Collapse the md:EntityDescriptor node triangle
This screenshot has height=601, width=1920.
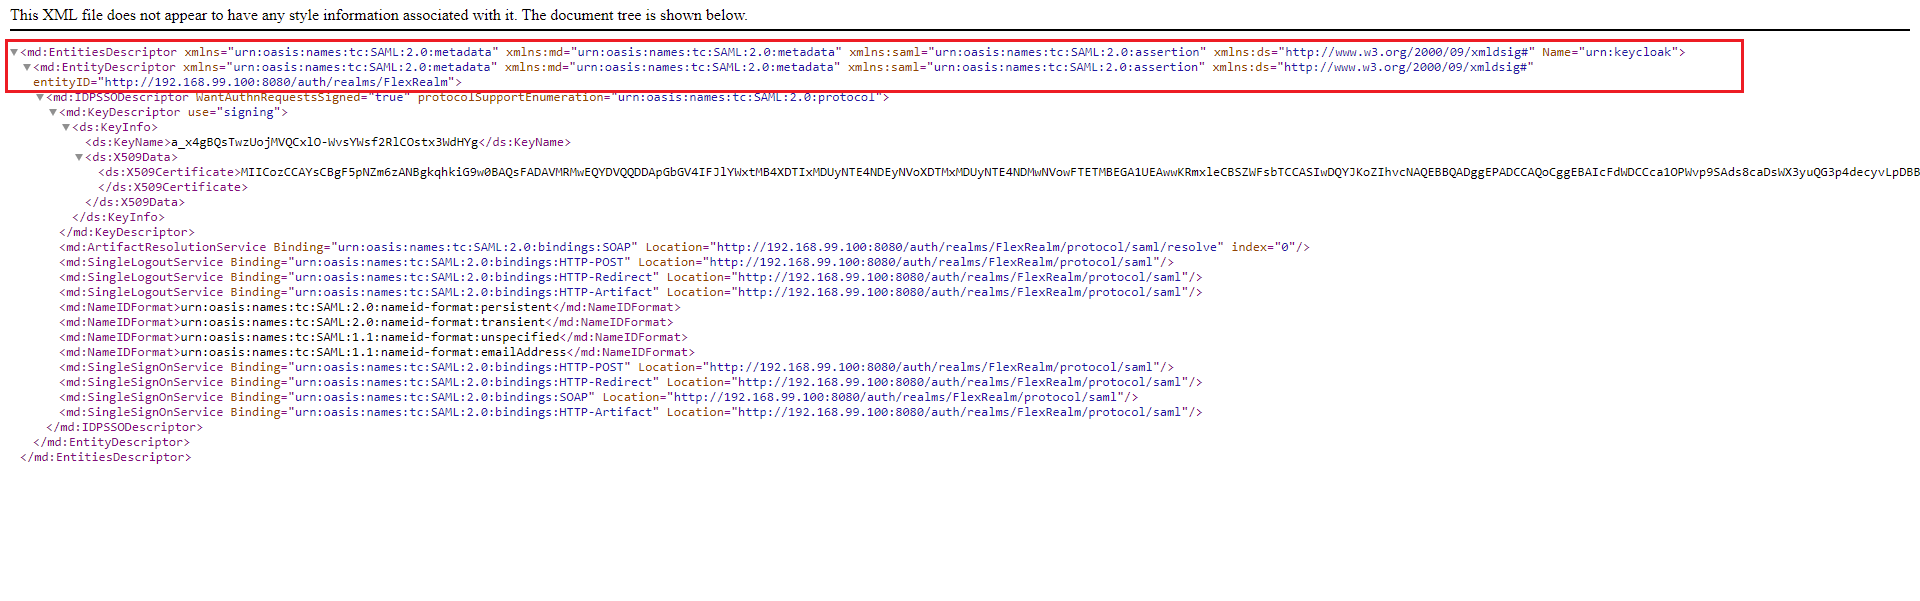pyautogui.click(x=27, y=67)
